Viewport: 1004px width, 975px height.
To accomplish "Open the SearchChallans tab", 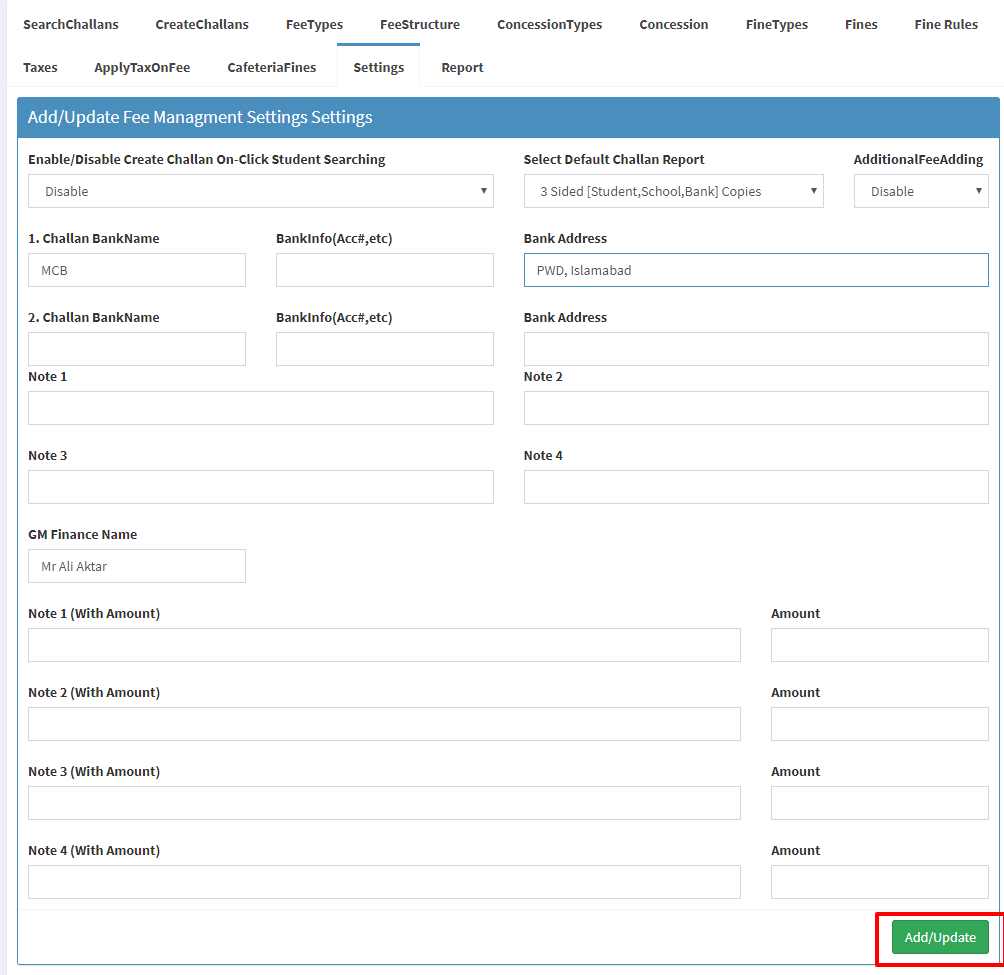I will click(70, 24).
